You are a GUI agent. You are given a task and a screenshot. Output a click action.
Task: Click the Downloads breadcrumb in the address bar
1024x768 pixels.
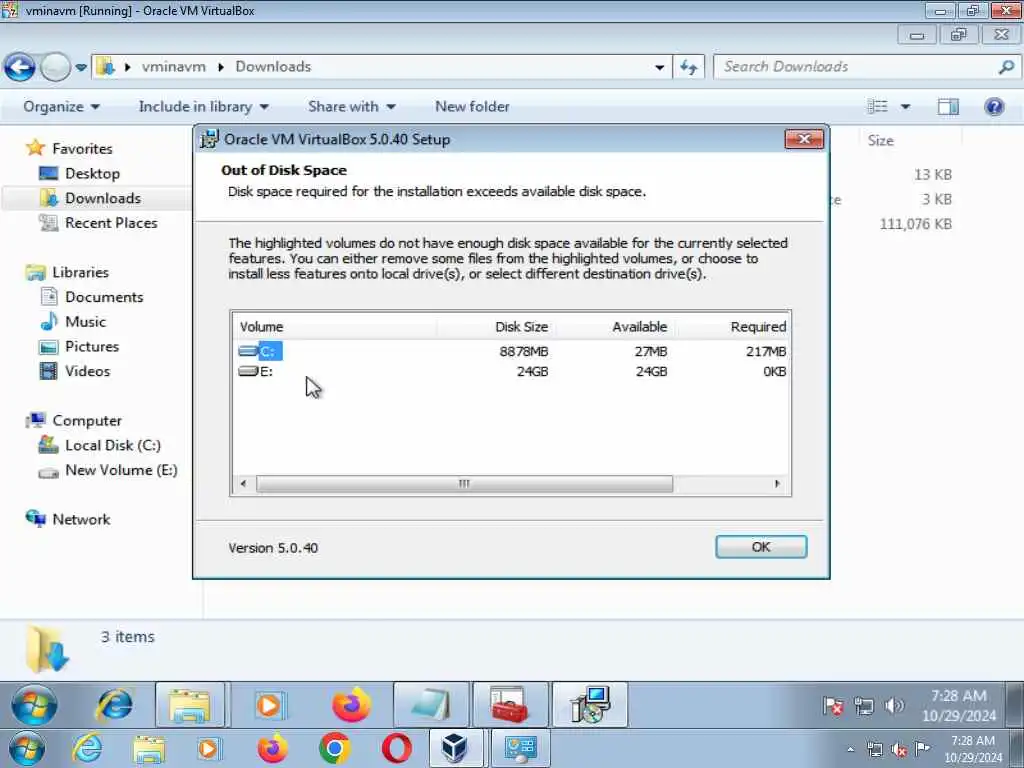[x=273, y=67]
